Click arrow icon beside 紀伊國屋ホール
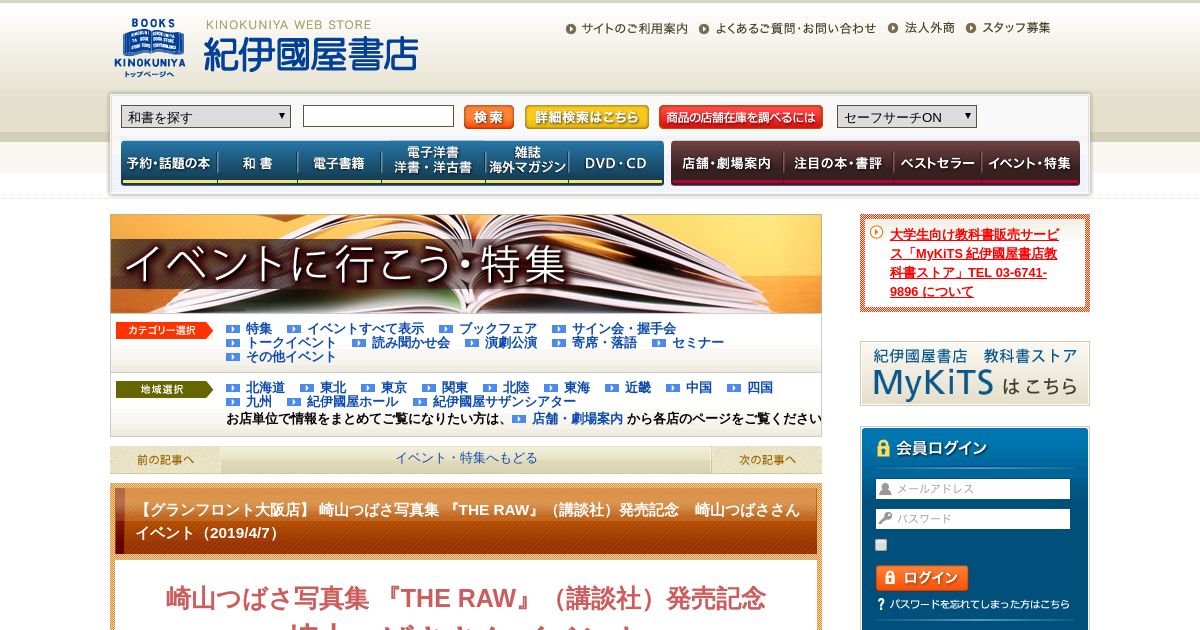The image size is (1200, 630). pyautogui.click(x=294, y=402)
